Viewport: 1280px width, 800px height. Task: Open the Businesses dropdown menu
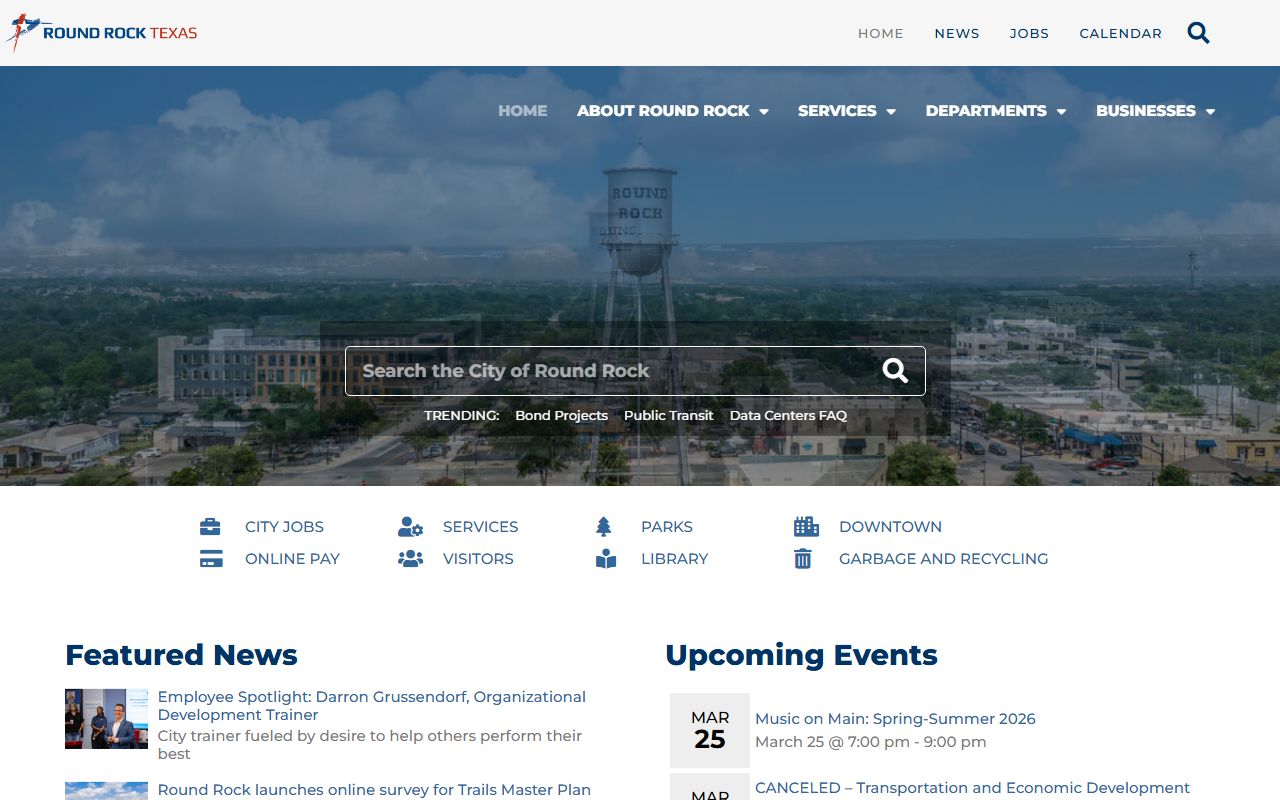click(1155, 111)
